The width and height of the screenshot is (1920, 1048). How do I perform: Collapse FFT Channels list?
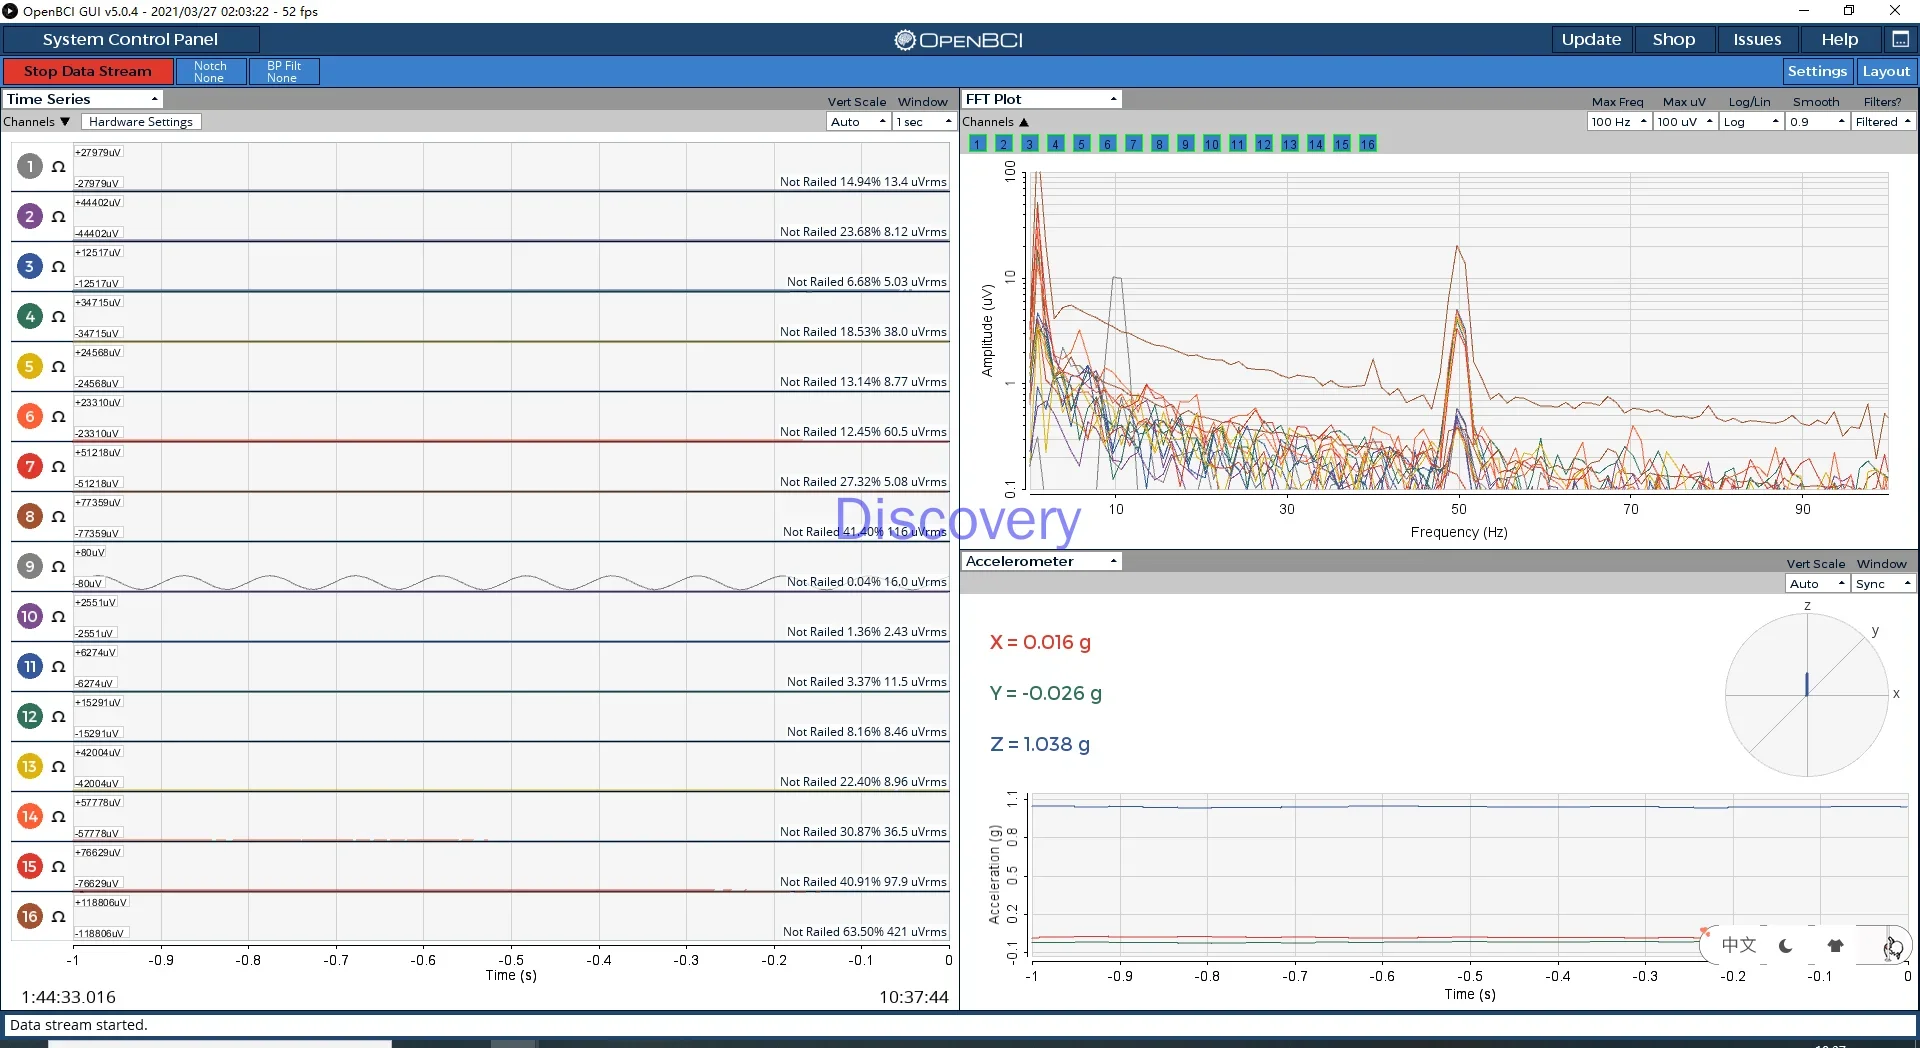pos(995,122)
